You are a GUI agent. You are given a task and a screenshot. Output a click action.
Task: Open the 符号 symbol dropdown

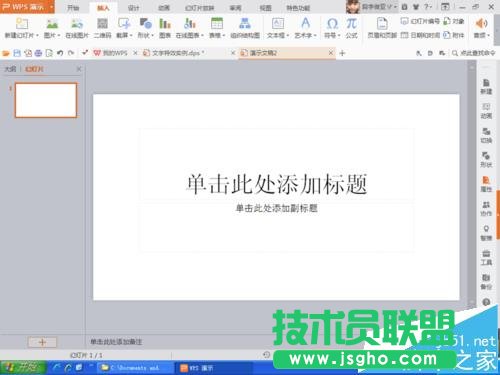pos(332,28)
